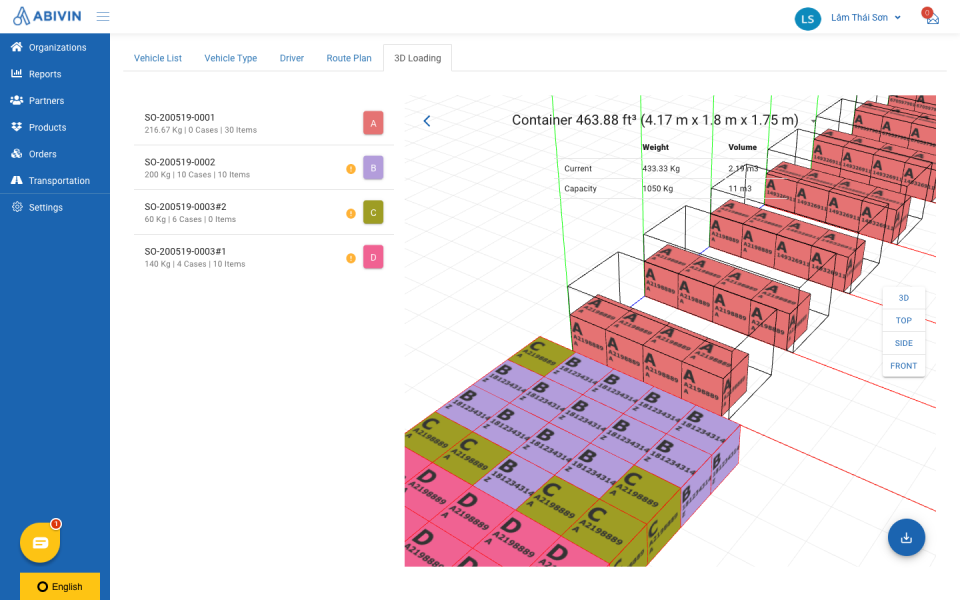Open the mail notifications icon
The height and width of the screenshot is (600, 960).
pyautogui.click(x=932, y=18)
